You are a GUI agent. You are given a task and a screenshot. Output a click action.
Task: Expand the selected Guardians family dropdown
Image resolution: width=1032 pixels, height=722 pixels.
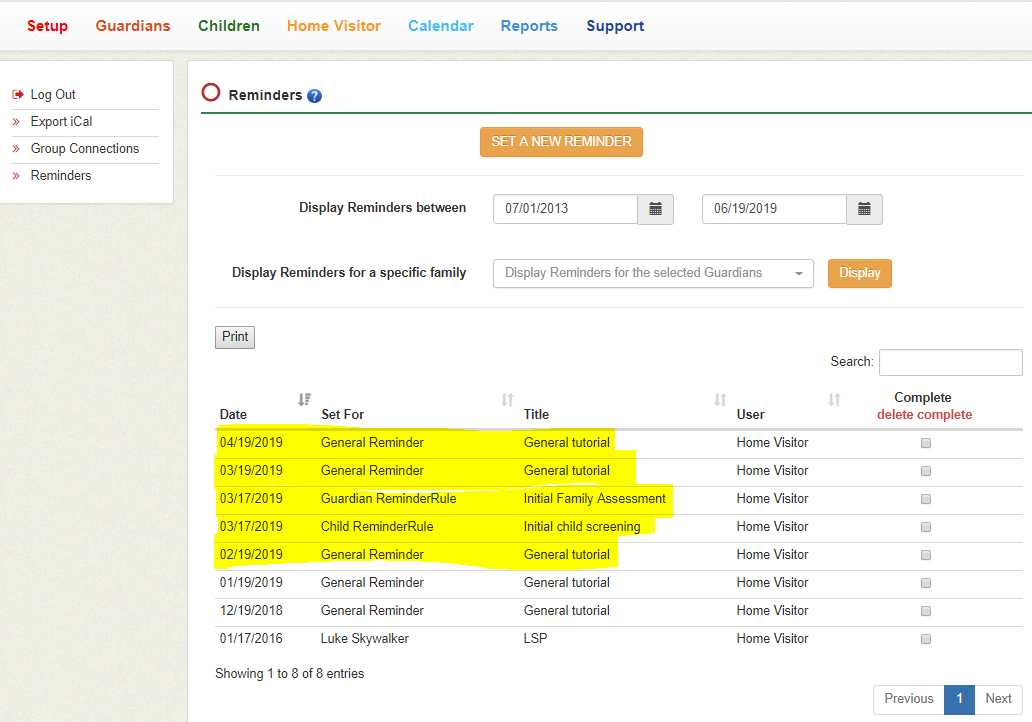point(653,273)
